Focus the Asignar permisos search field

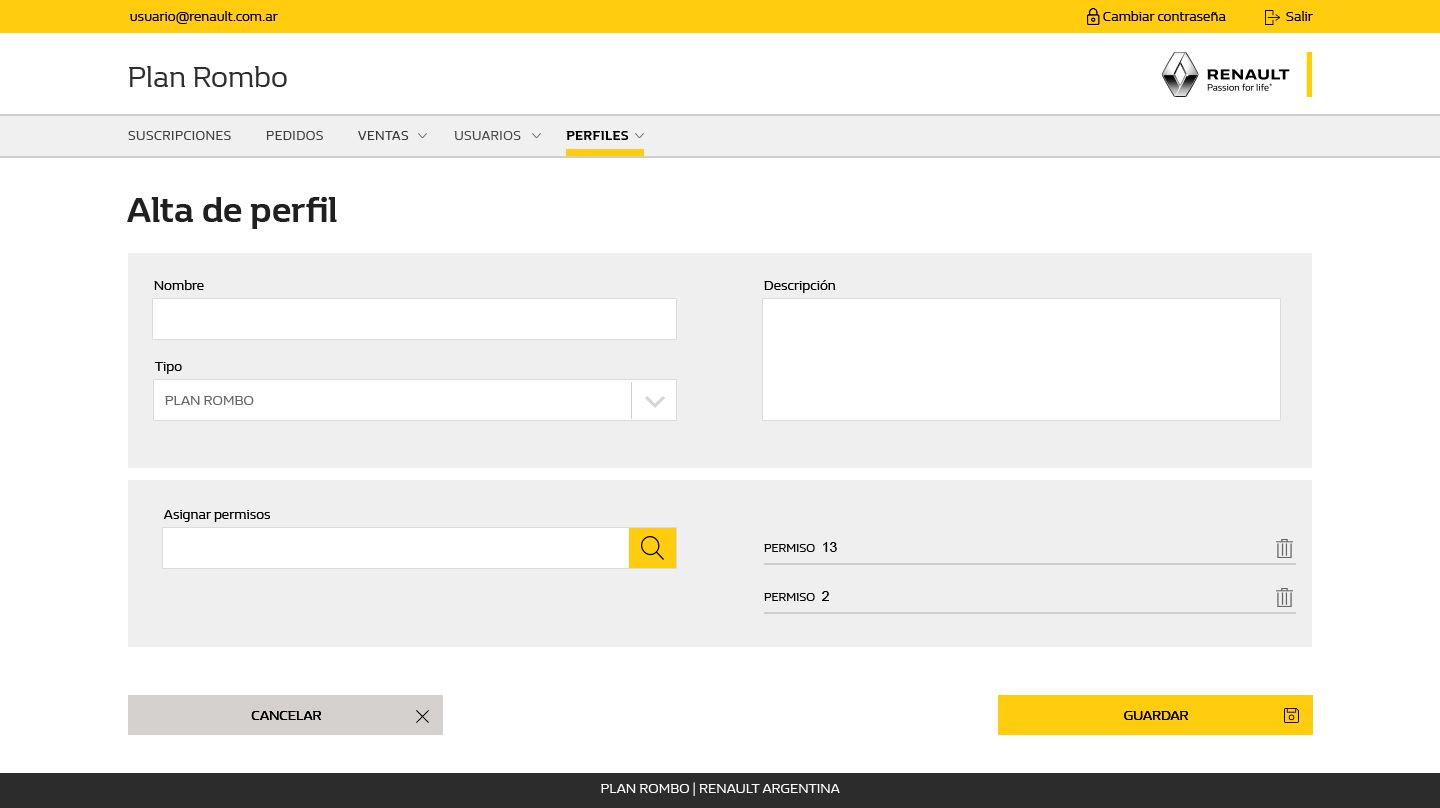pyautogui.click(x=395, y=548)
